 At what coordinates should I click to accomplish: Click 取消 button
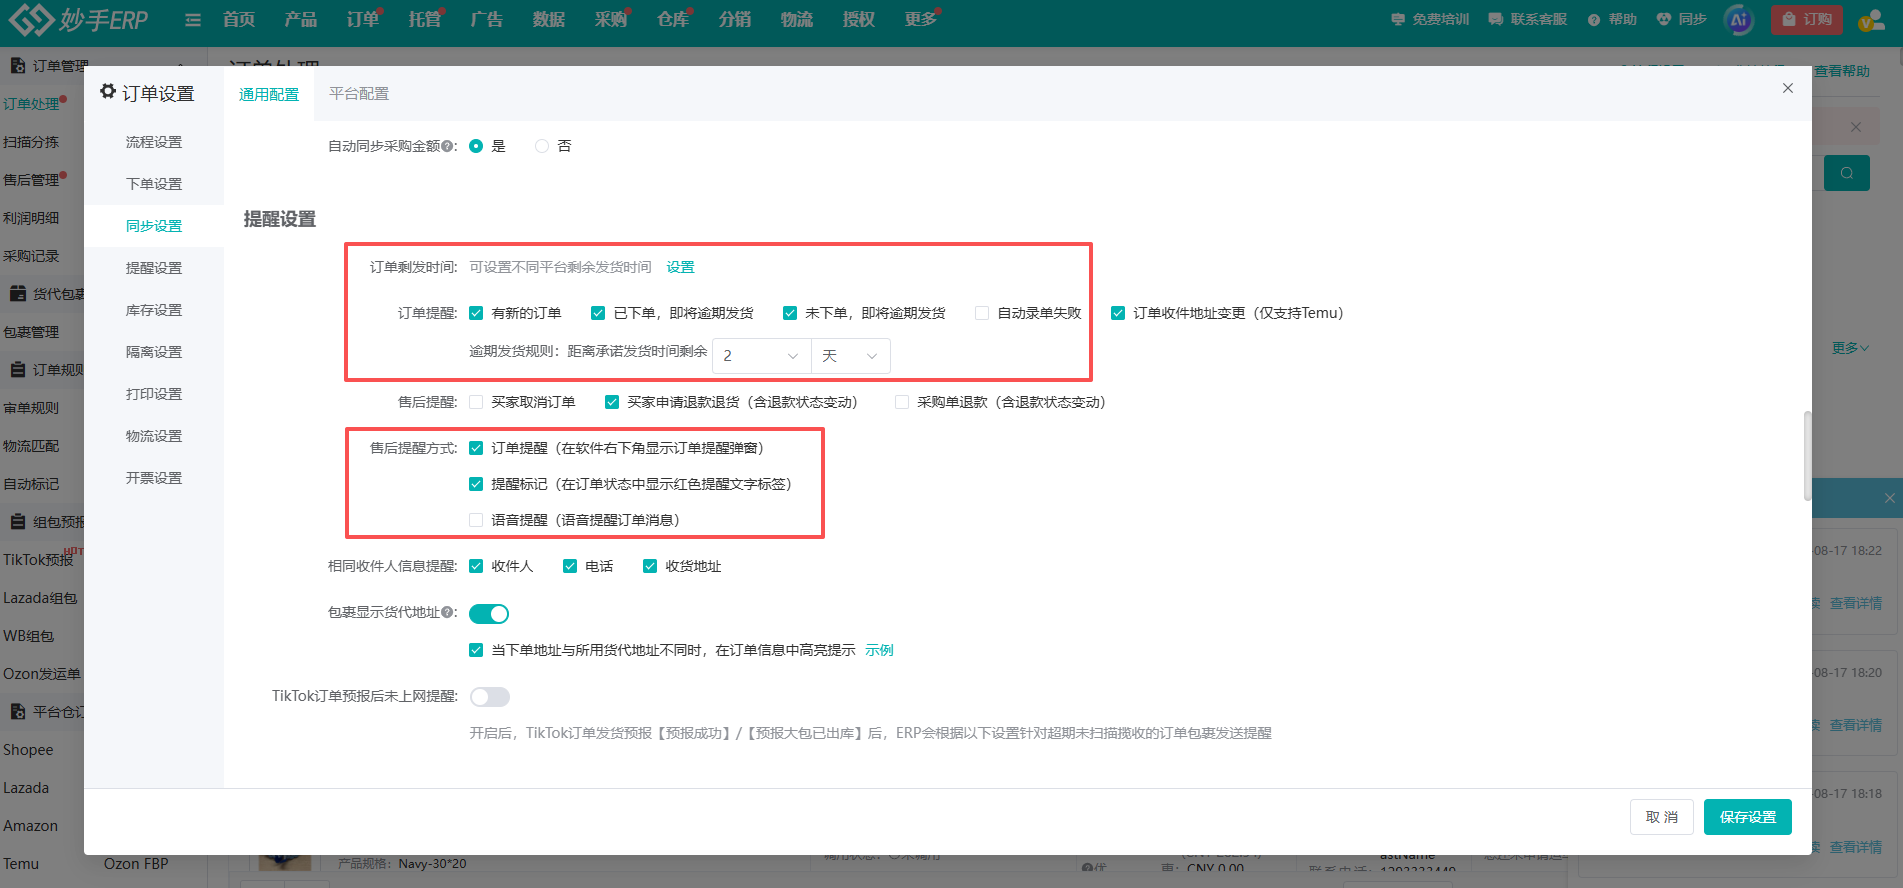(x=1662, y=817)
